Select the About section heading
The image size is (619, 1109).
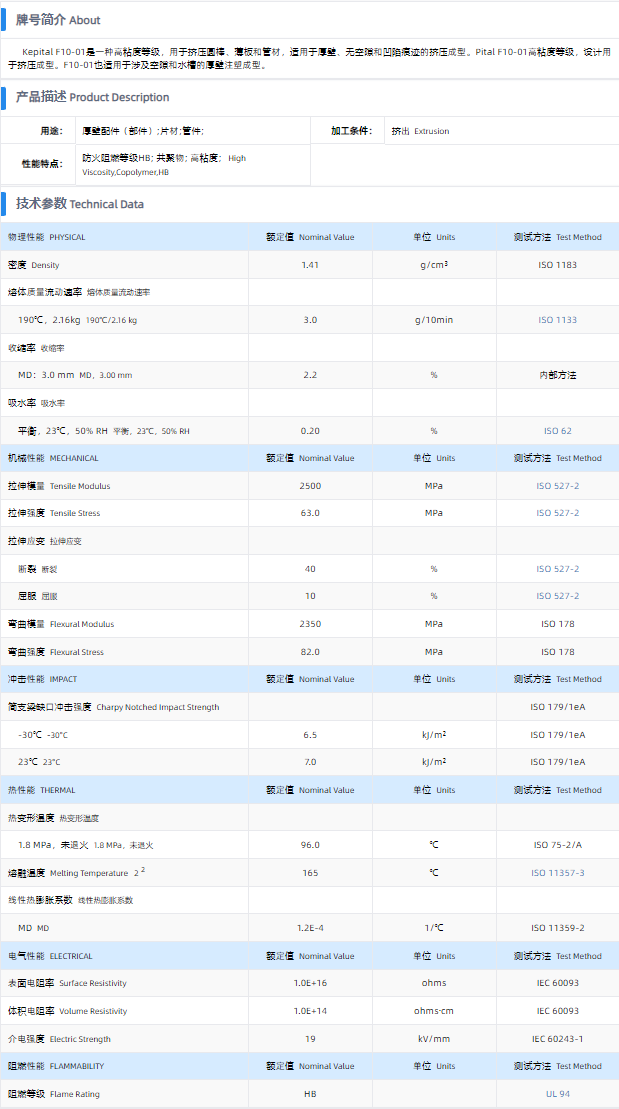point(58,19)
